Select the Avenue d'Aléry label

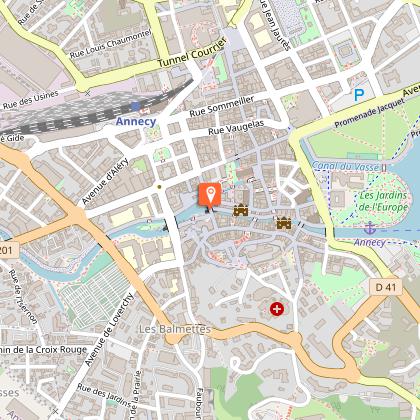click(105, 181)
